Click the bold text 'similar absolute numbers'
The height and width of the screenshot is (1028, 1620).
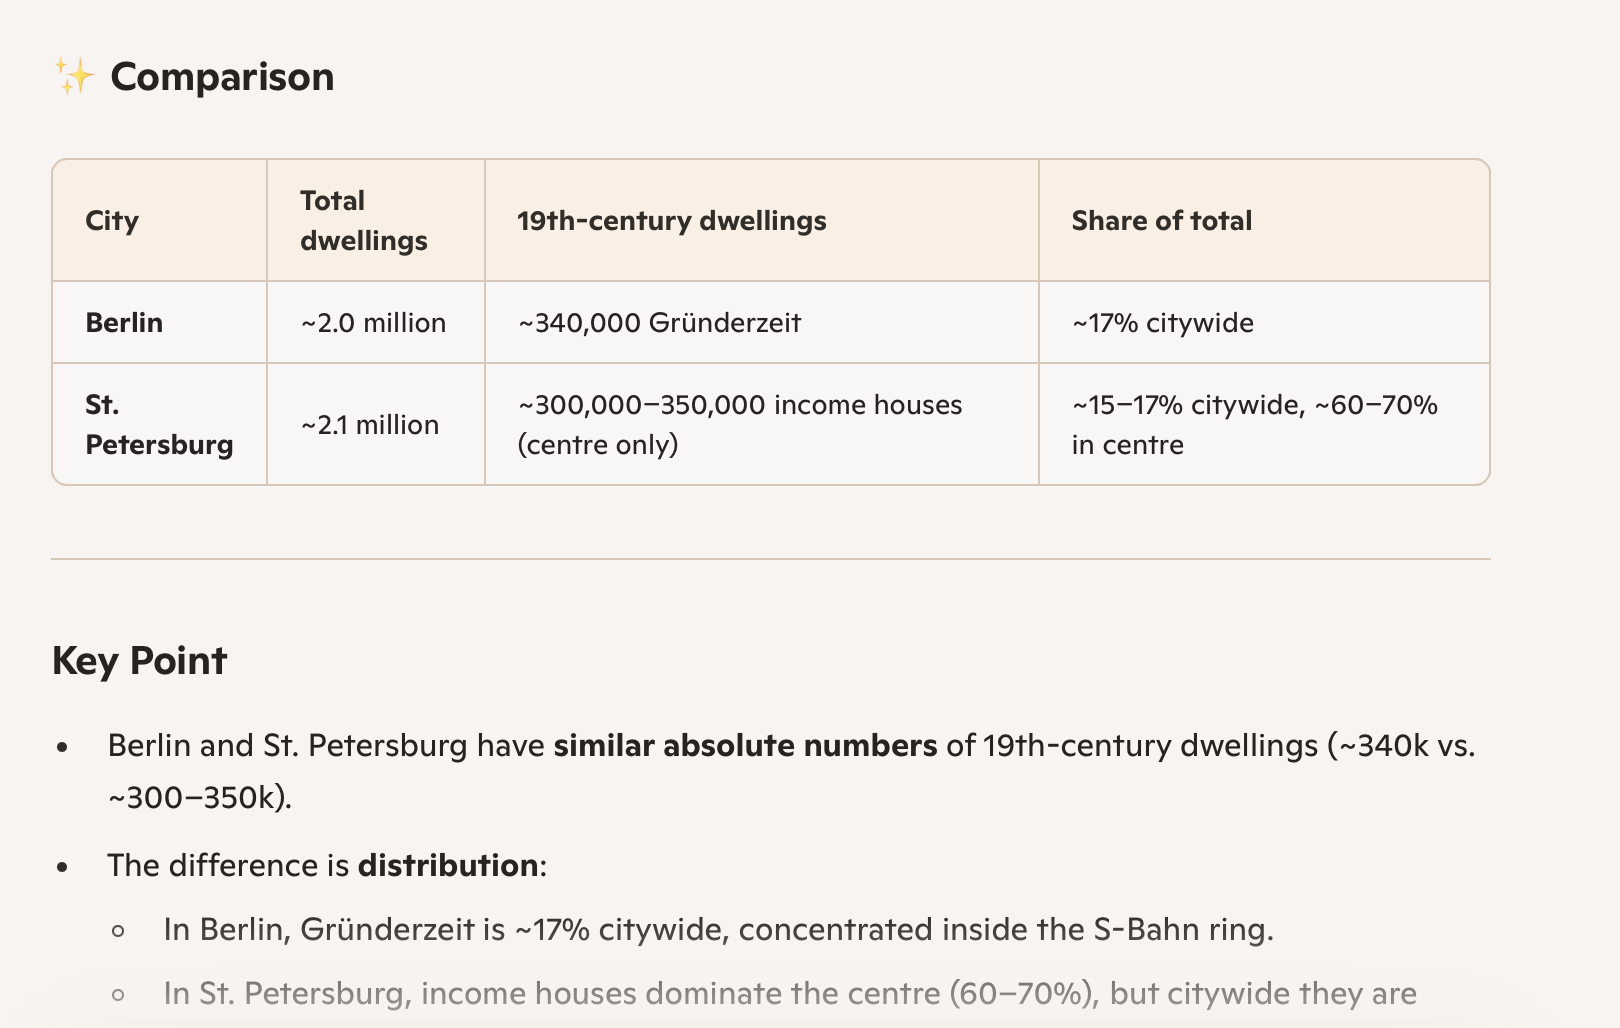tap(745, 746)
